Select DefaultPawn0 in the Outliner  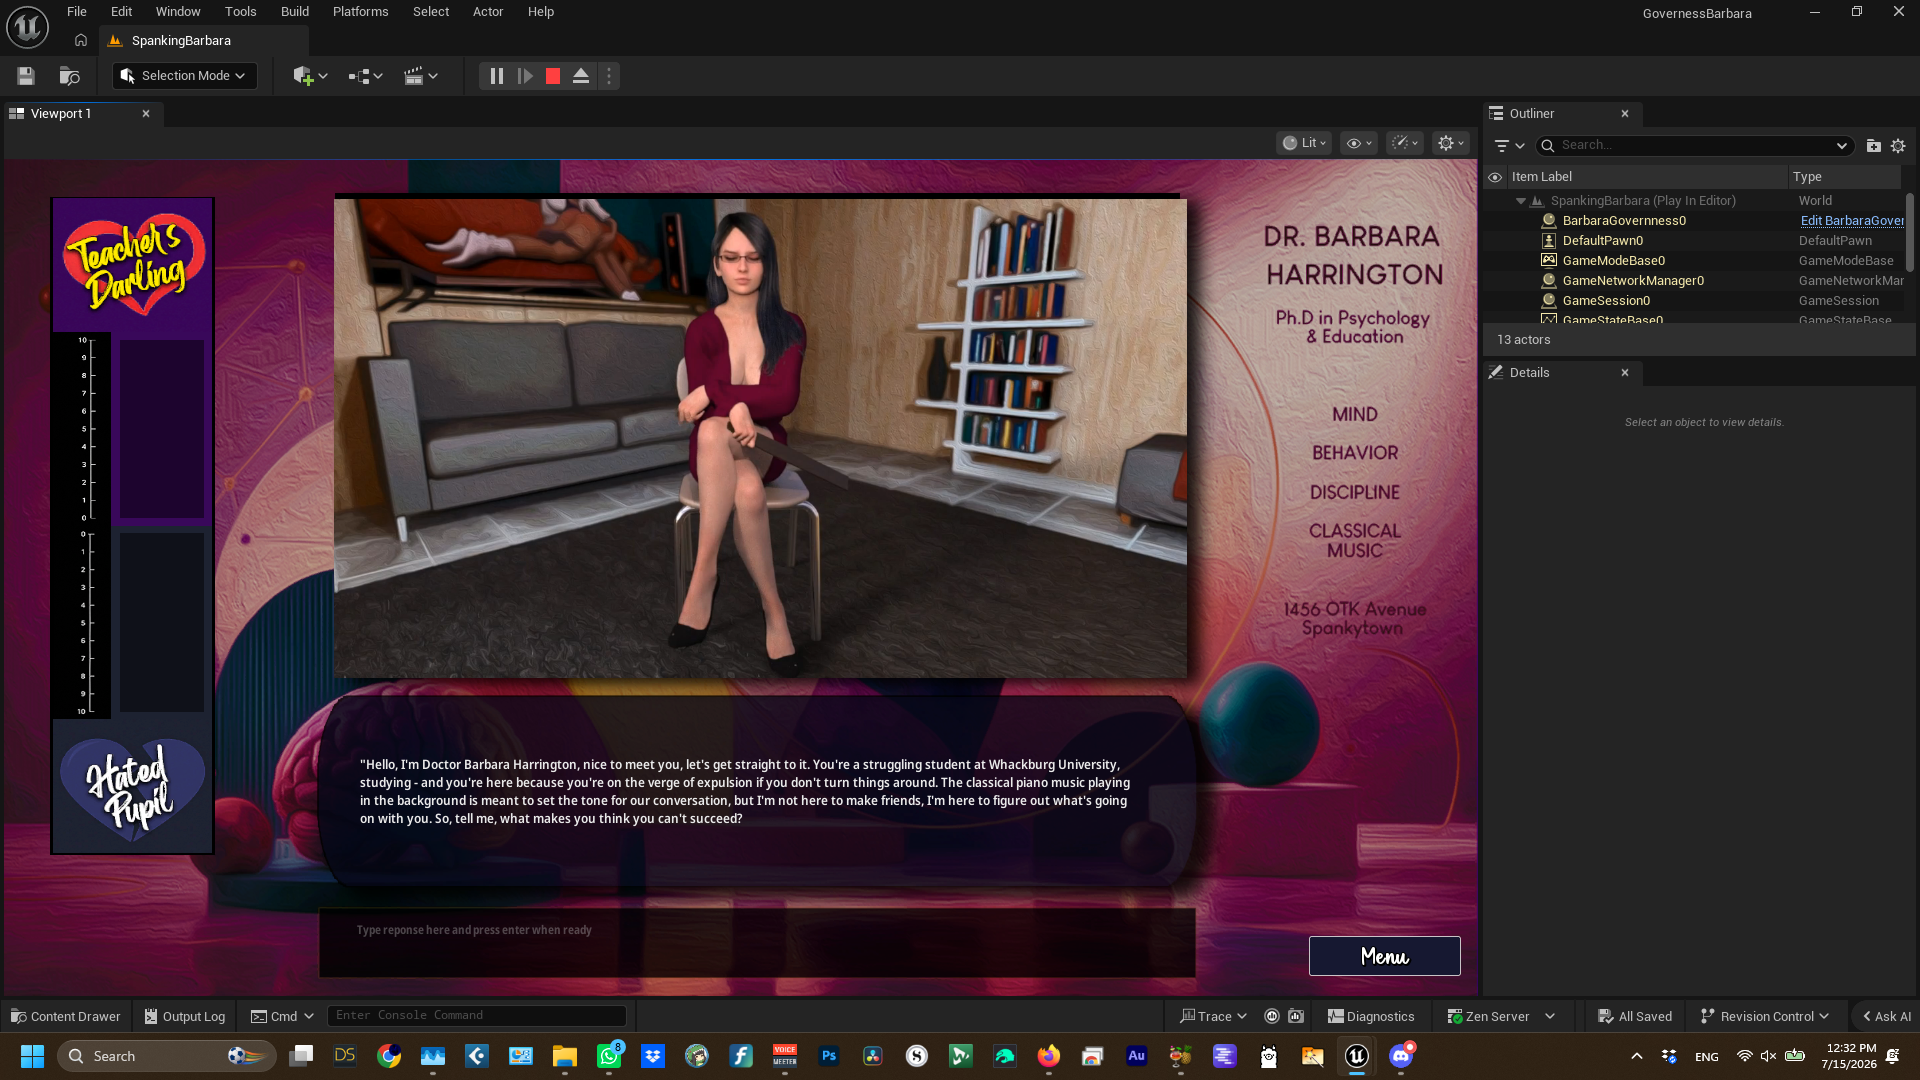1602,241
